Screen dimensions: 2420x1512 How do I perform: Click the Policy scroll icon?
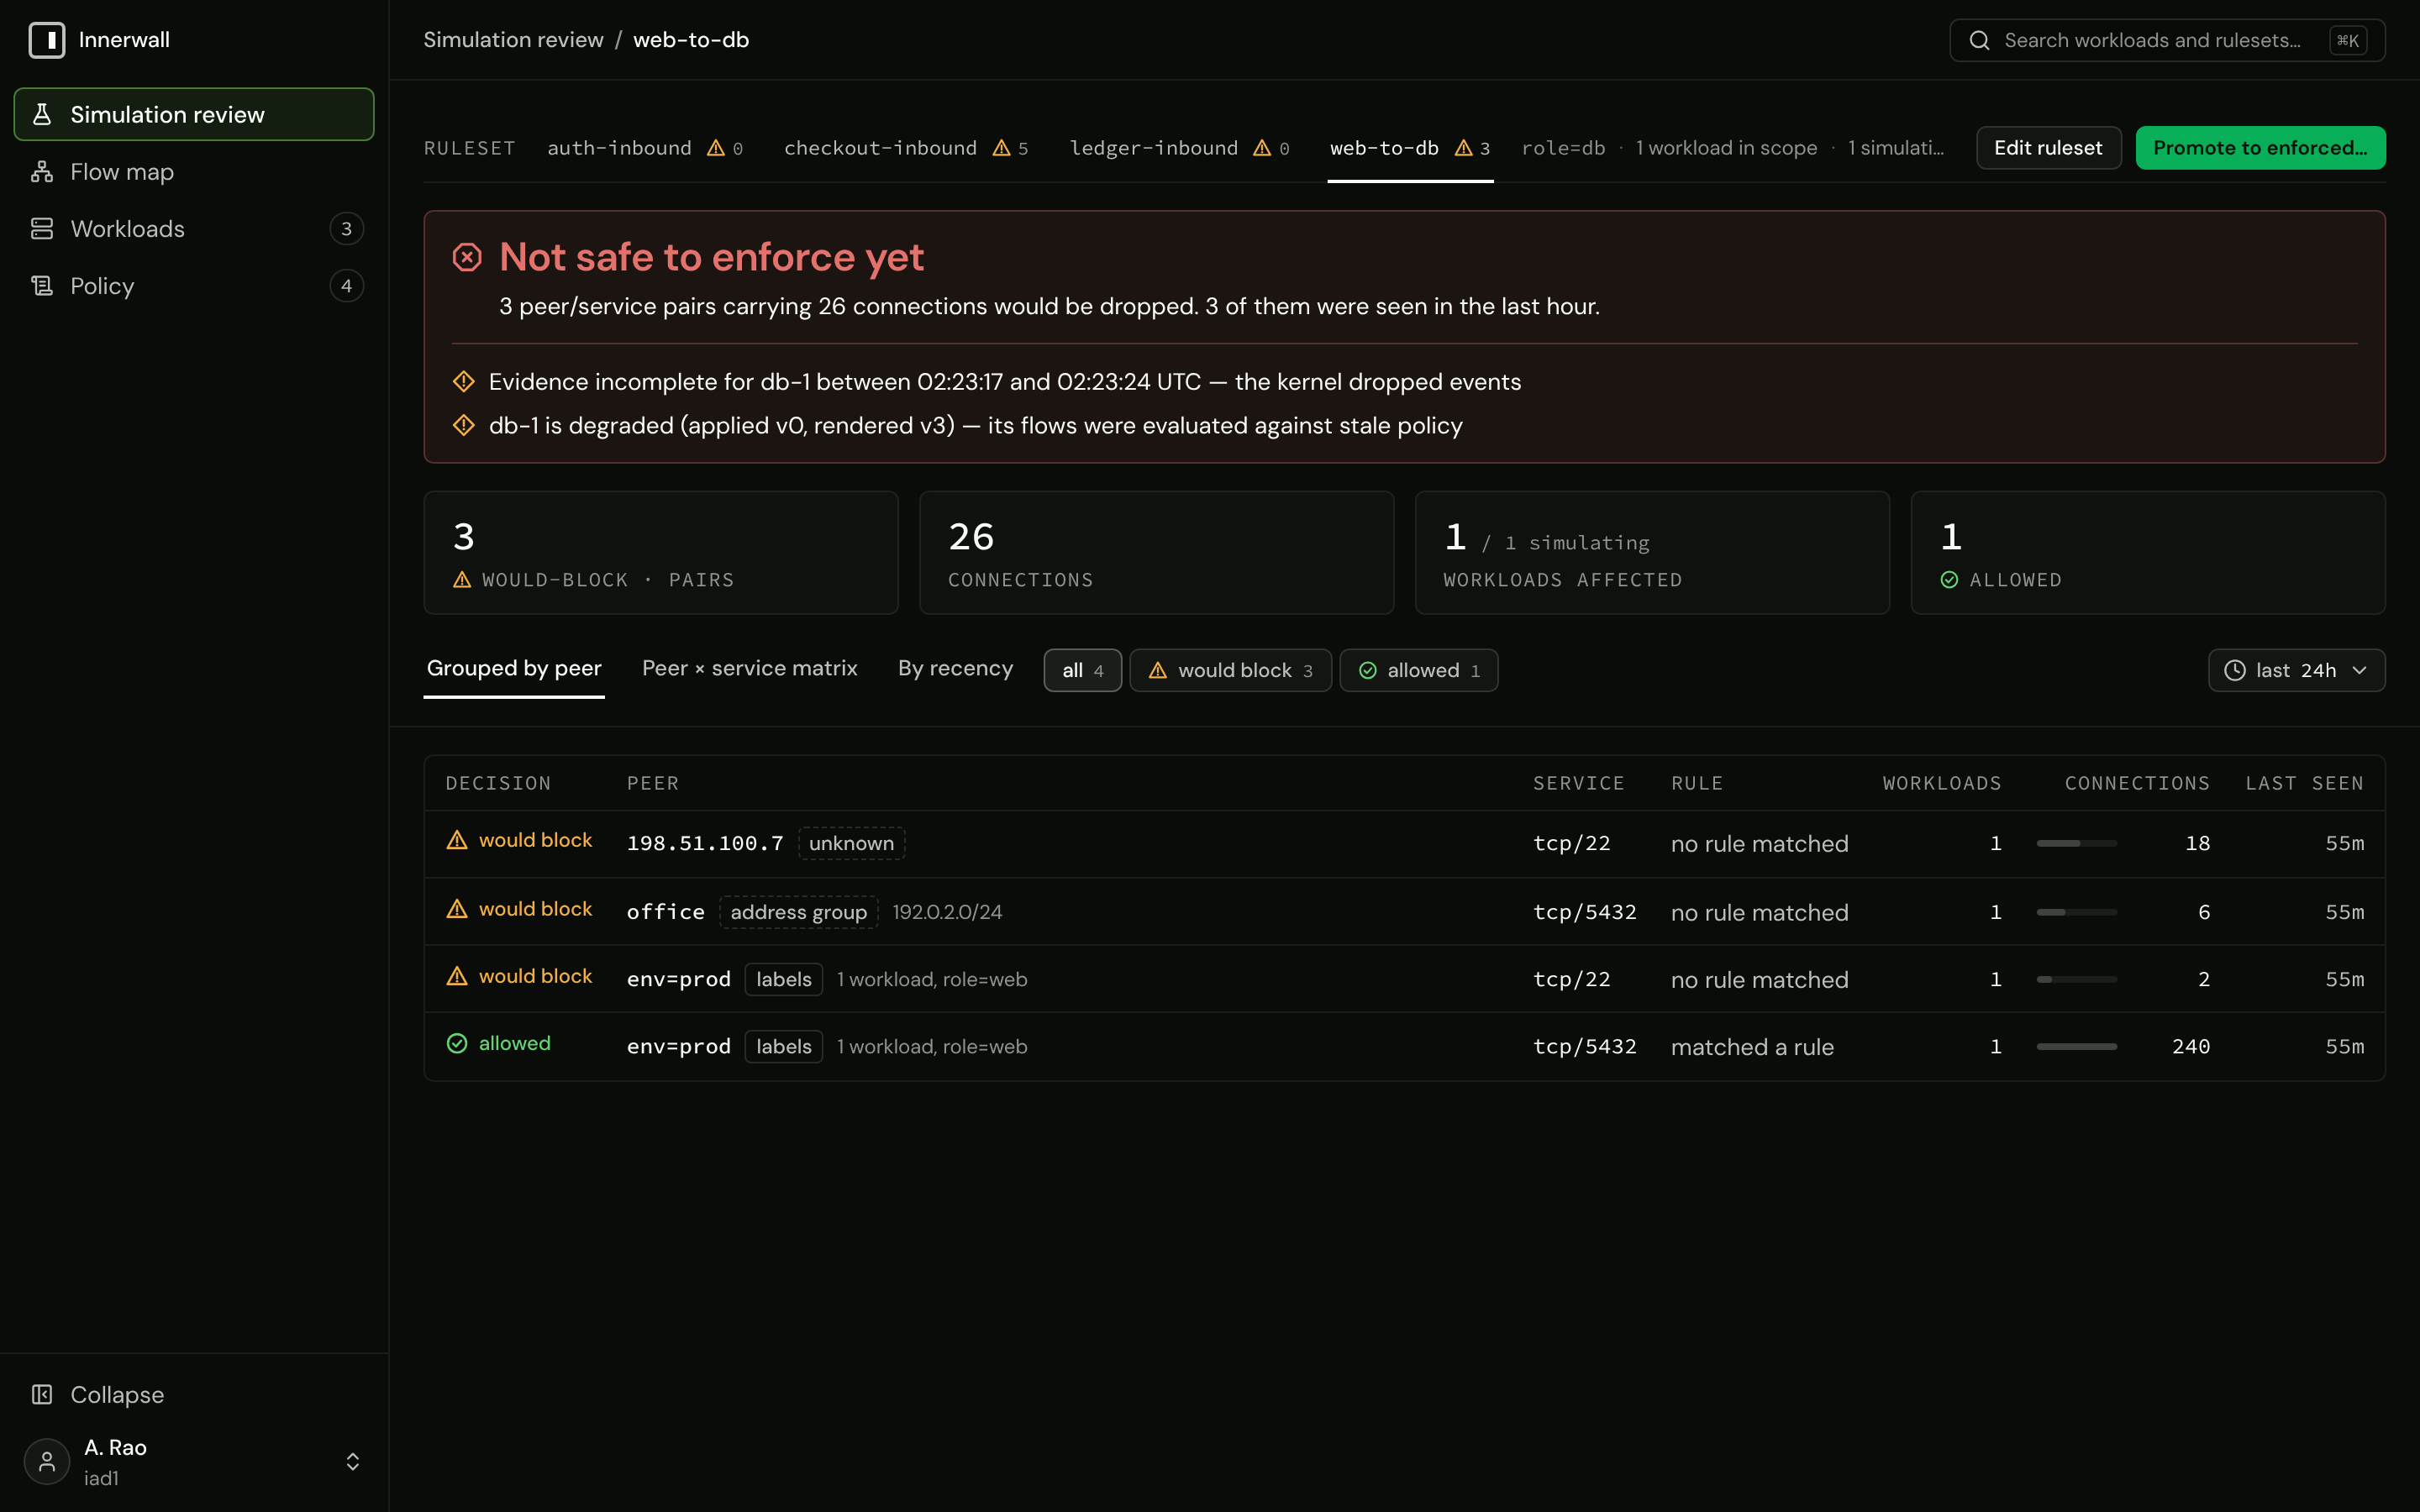(42, 286)
